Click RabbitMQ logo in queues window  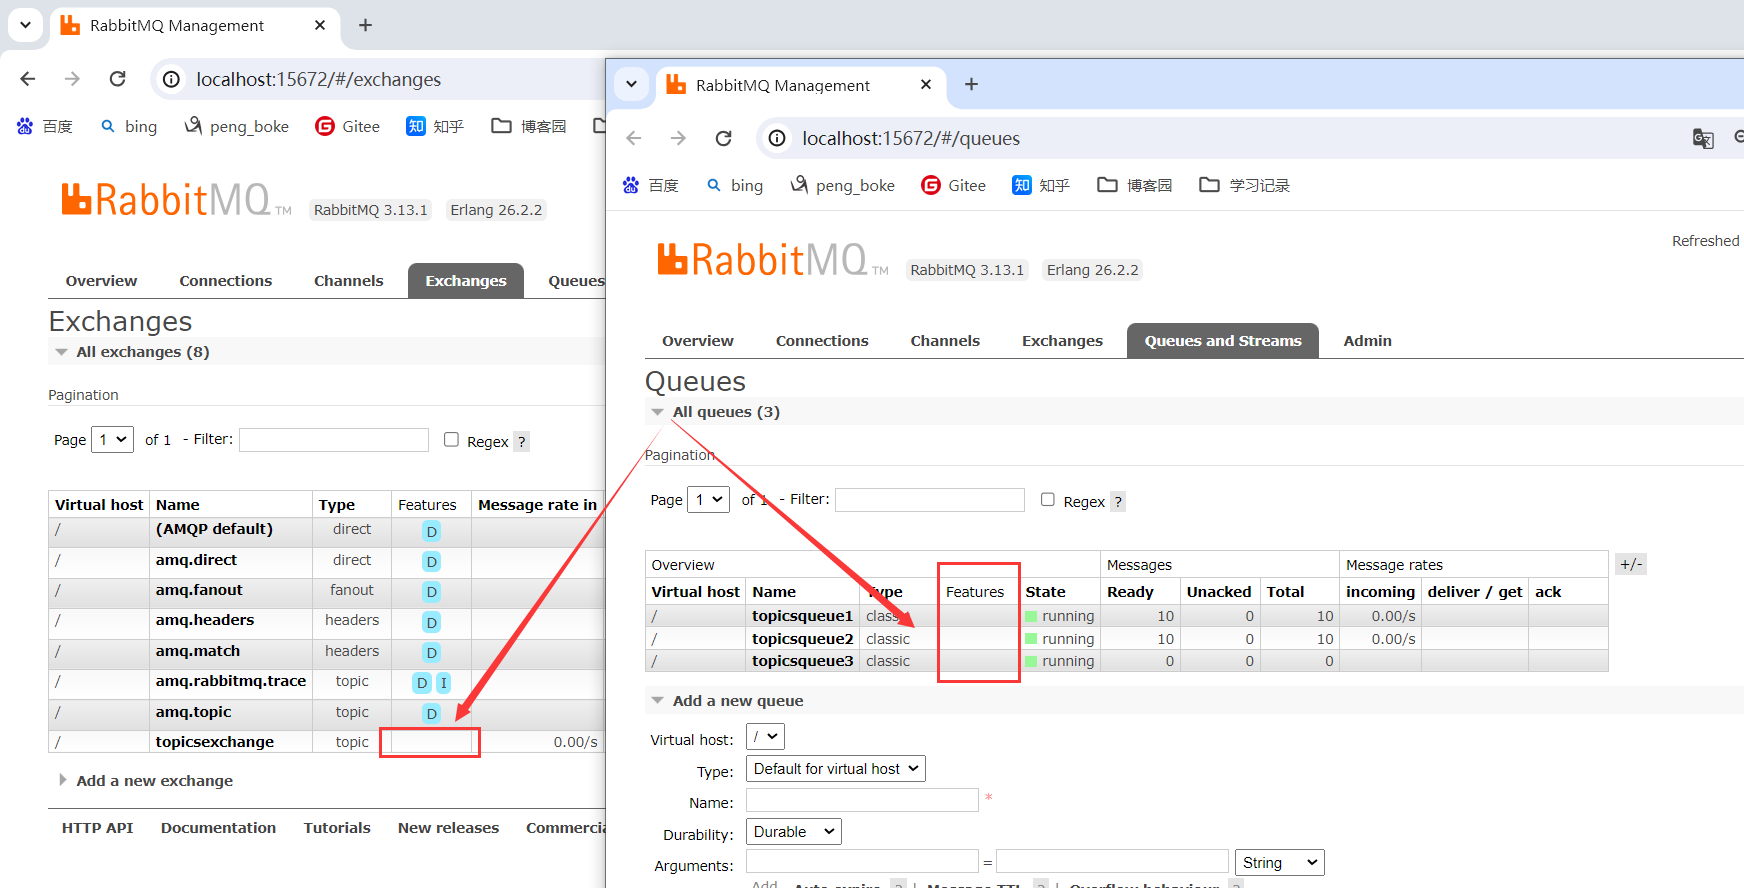pyautogui.click(x=772, y=260)
